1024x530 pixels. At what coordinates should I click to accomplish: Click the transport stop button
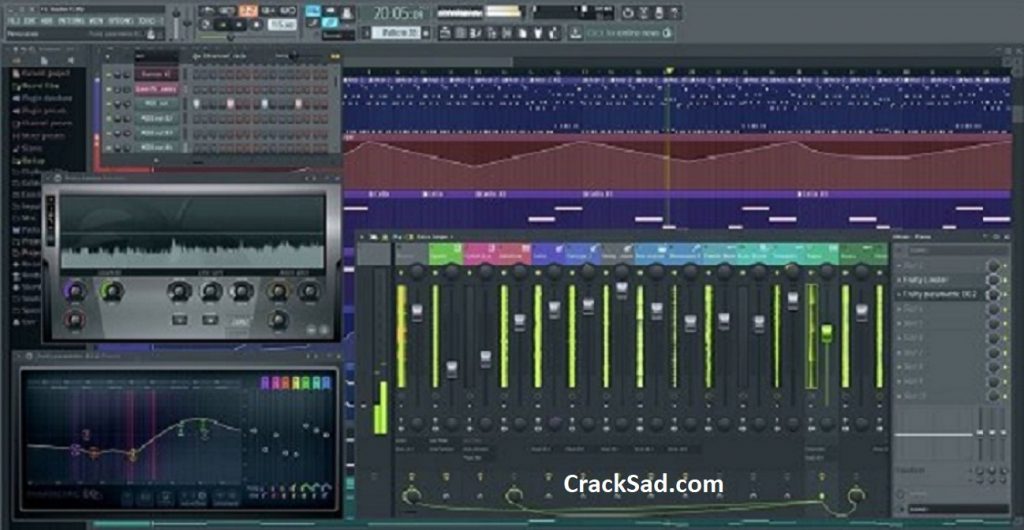point(239,24)
